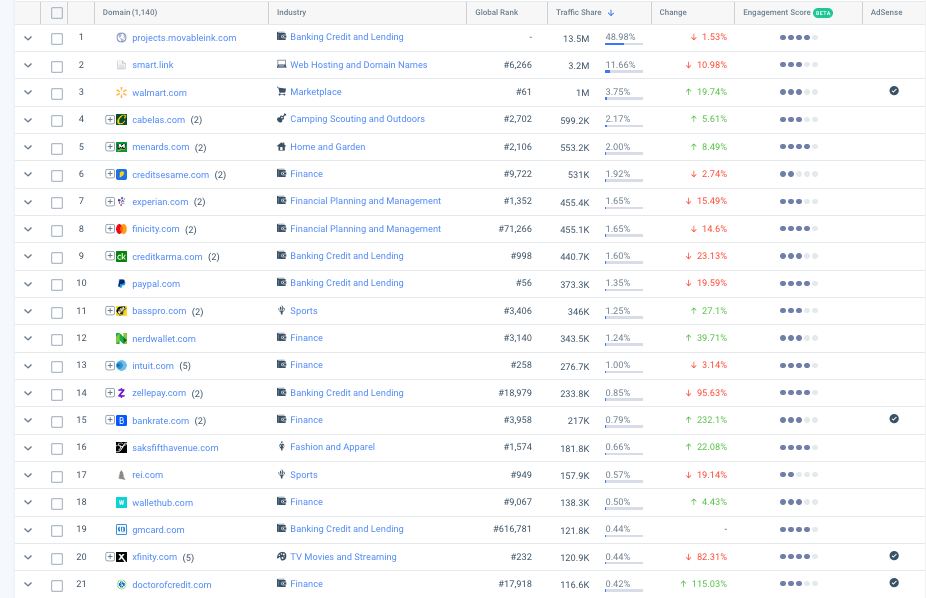The height and width of the screenshot is (598, 926).
Task: Check the rei.com row checkbox
Action: (x=57, y=476)
